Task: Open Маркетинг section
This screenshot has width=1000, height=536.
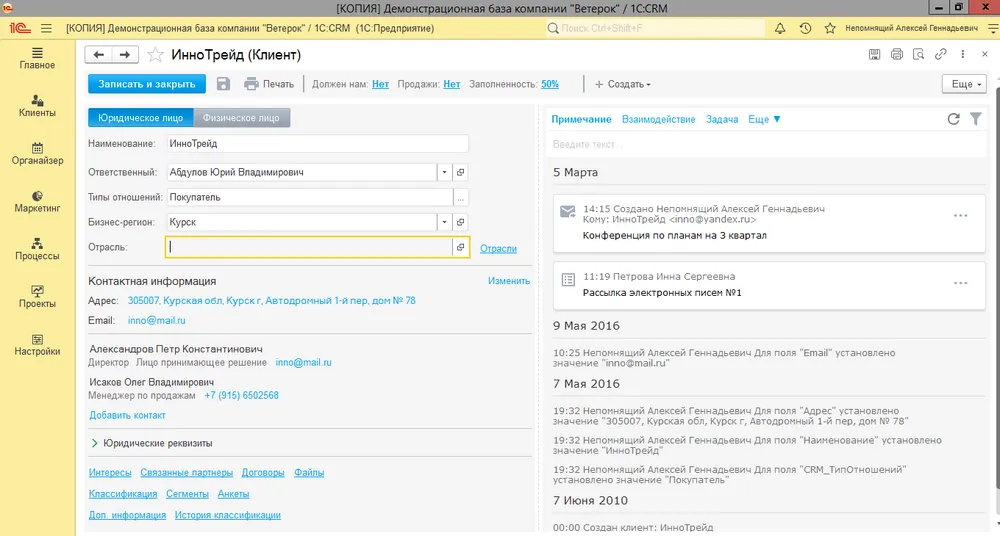Action: point(37,202)
